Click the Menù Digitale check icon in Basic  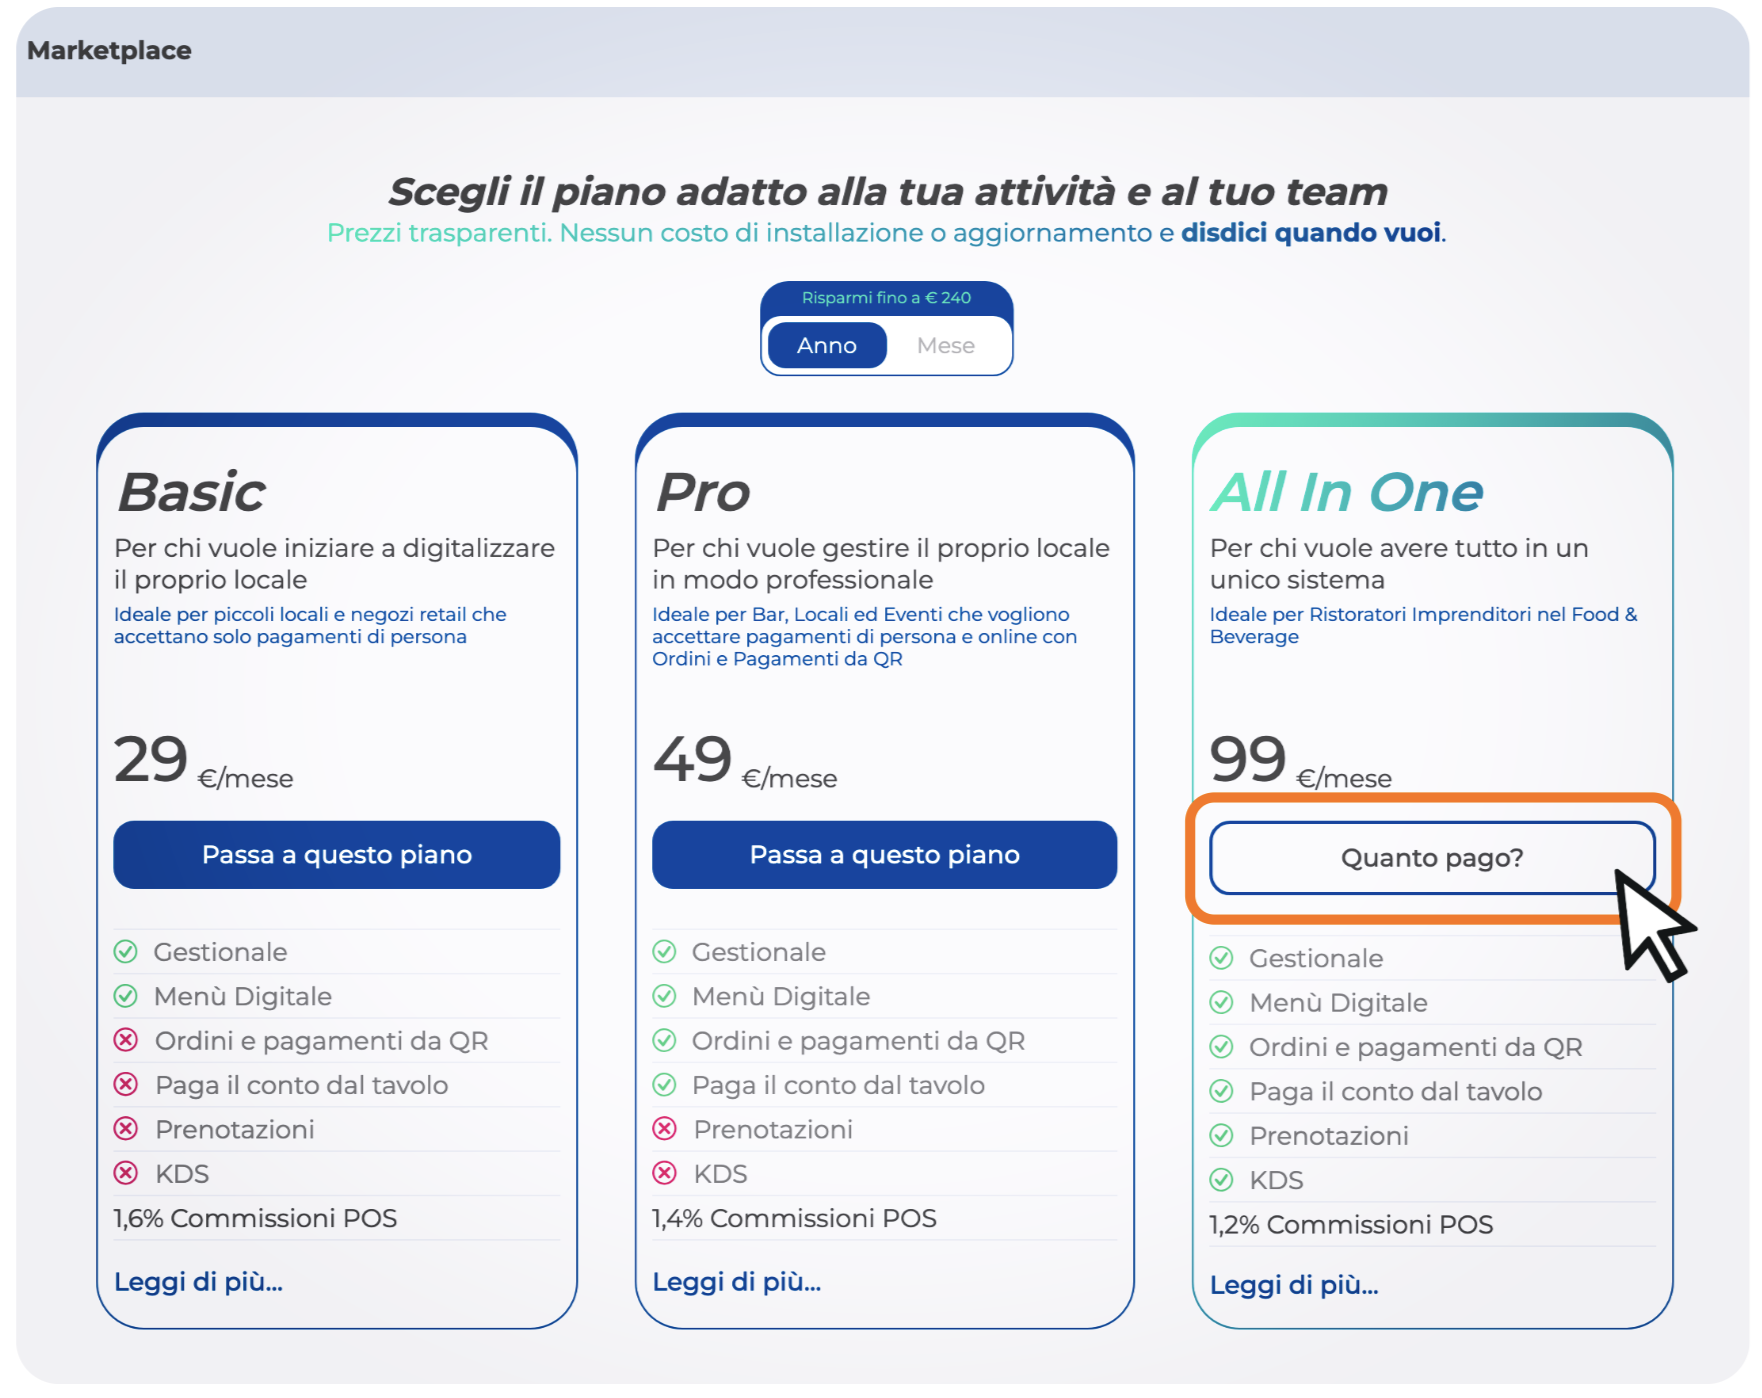(x=126, y=996)
